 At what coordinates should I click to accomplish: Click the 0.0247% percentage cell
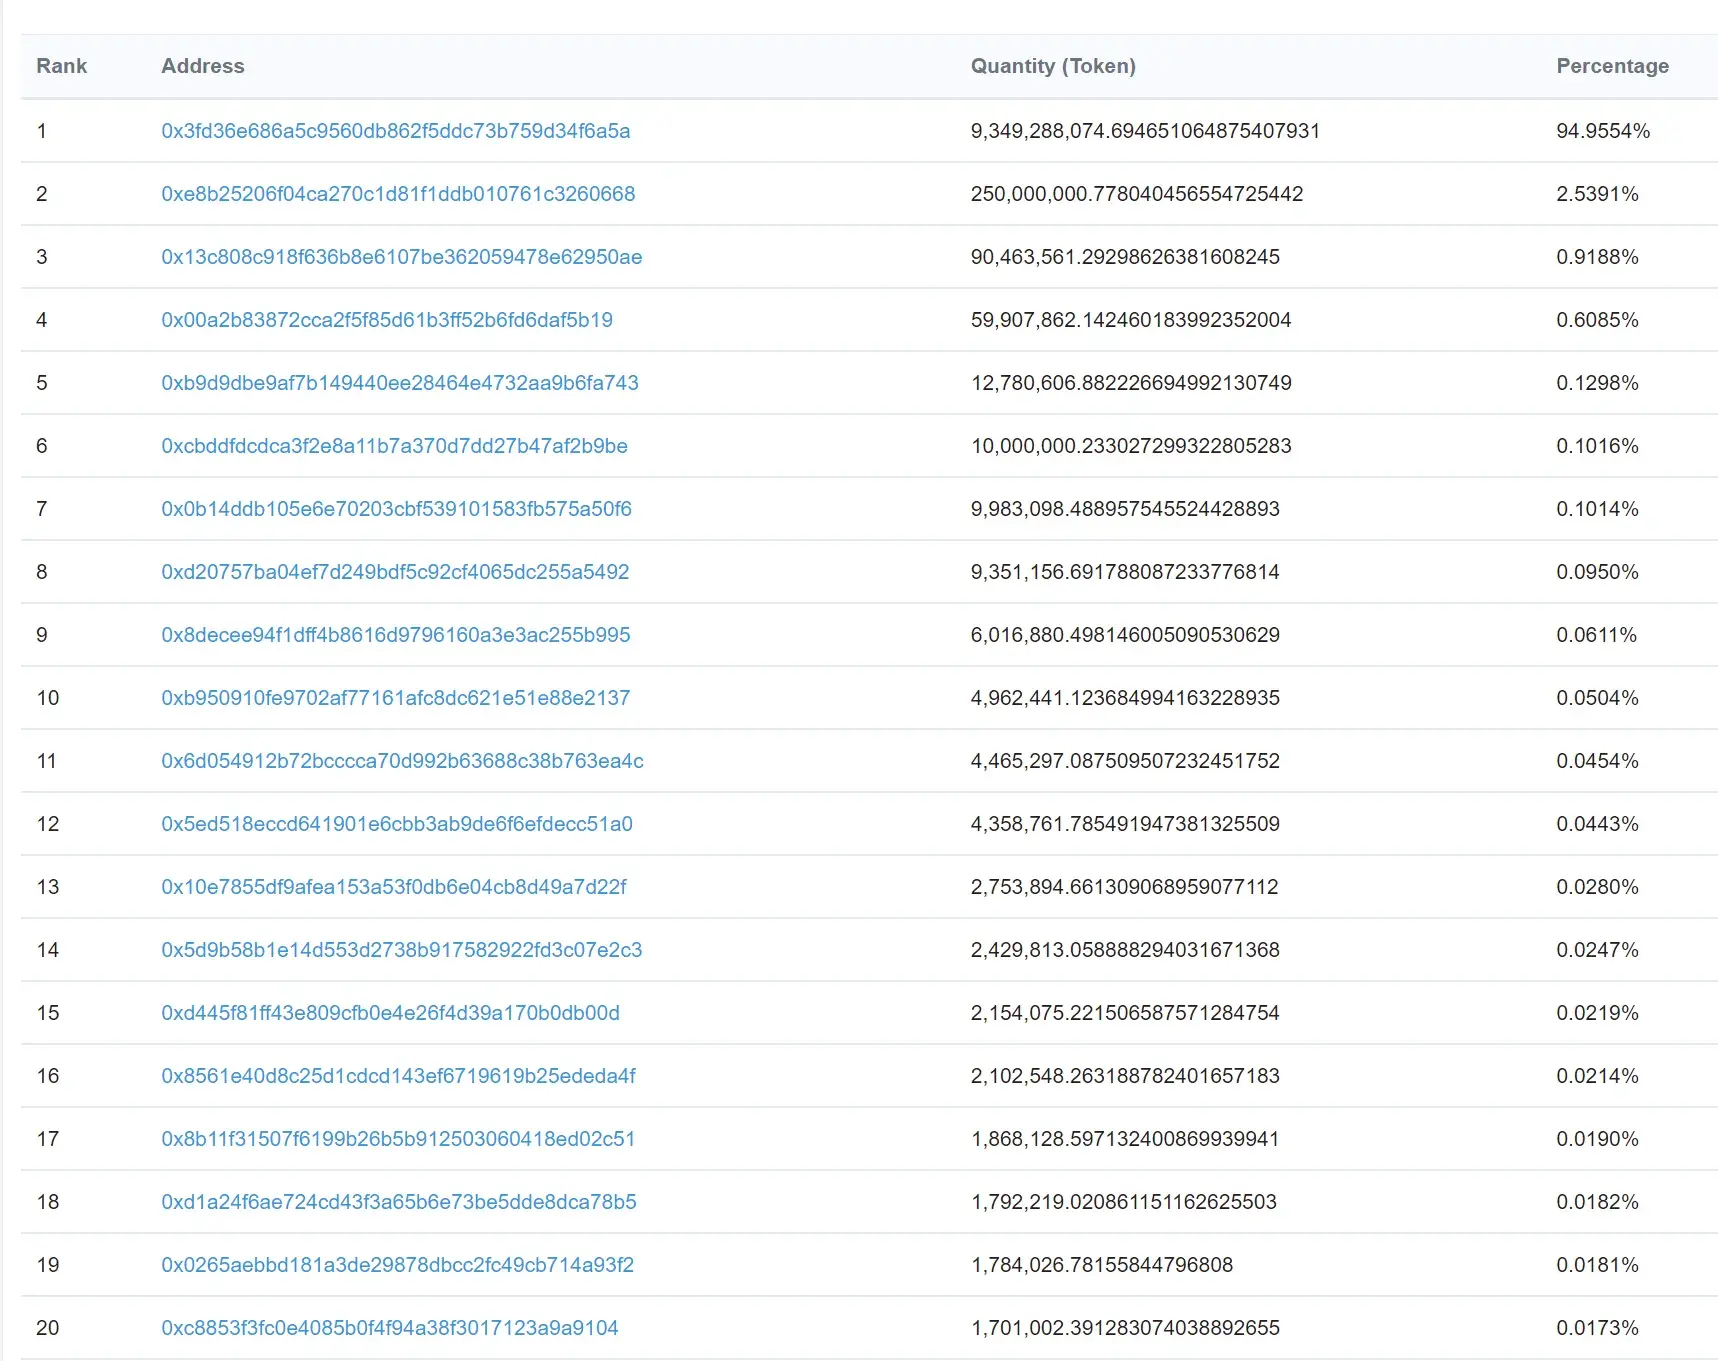(x=1597, y=950)
